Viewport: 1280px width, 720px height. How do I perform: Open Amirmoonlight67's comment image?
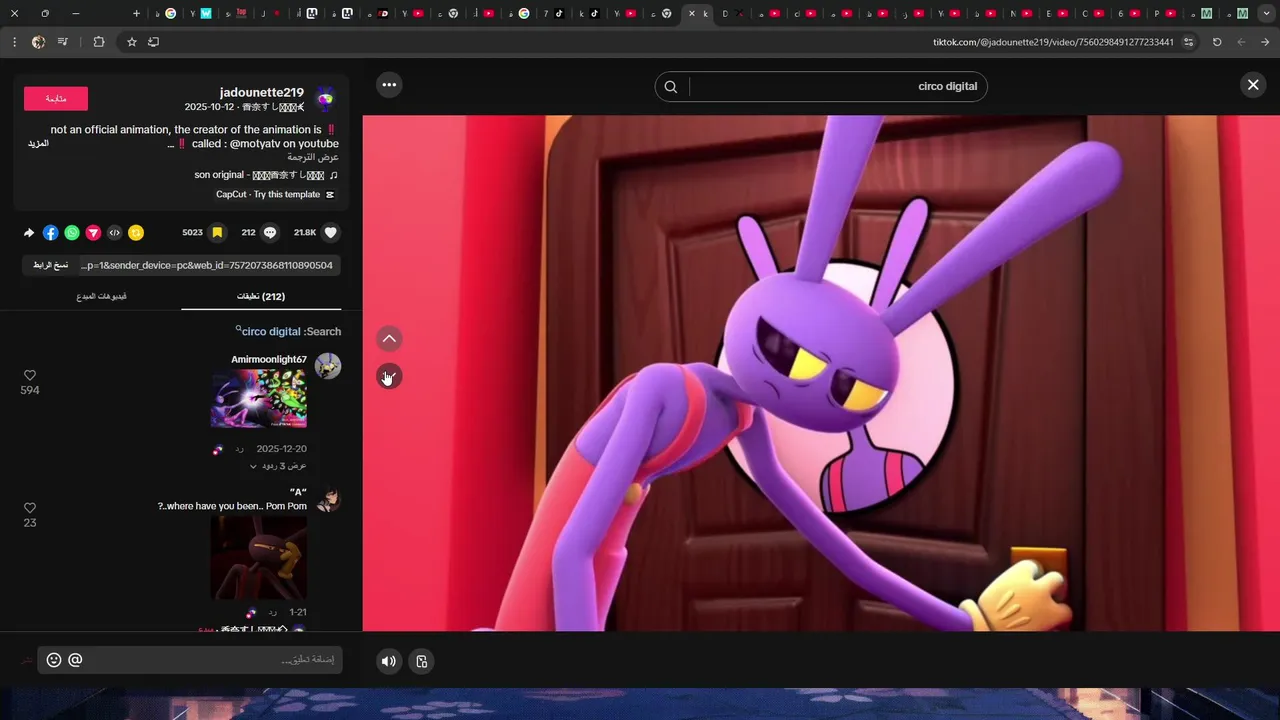pyautogui.click(x=259, y=399)
